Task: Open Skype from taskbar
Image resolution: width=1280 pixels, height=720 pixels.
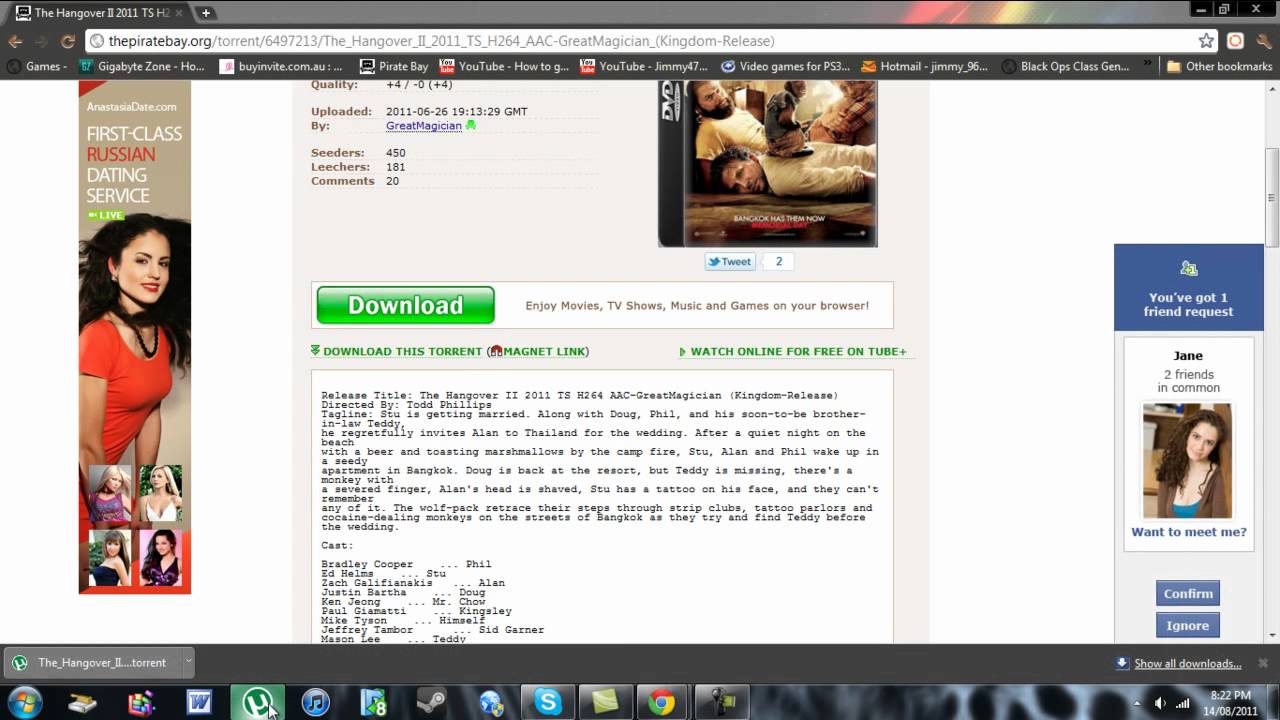Action: coord(548,703)
